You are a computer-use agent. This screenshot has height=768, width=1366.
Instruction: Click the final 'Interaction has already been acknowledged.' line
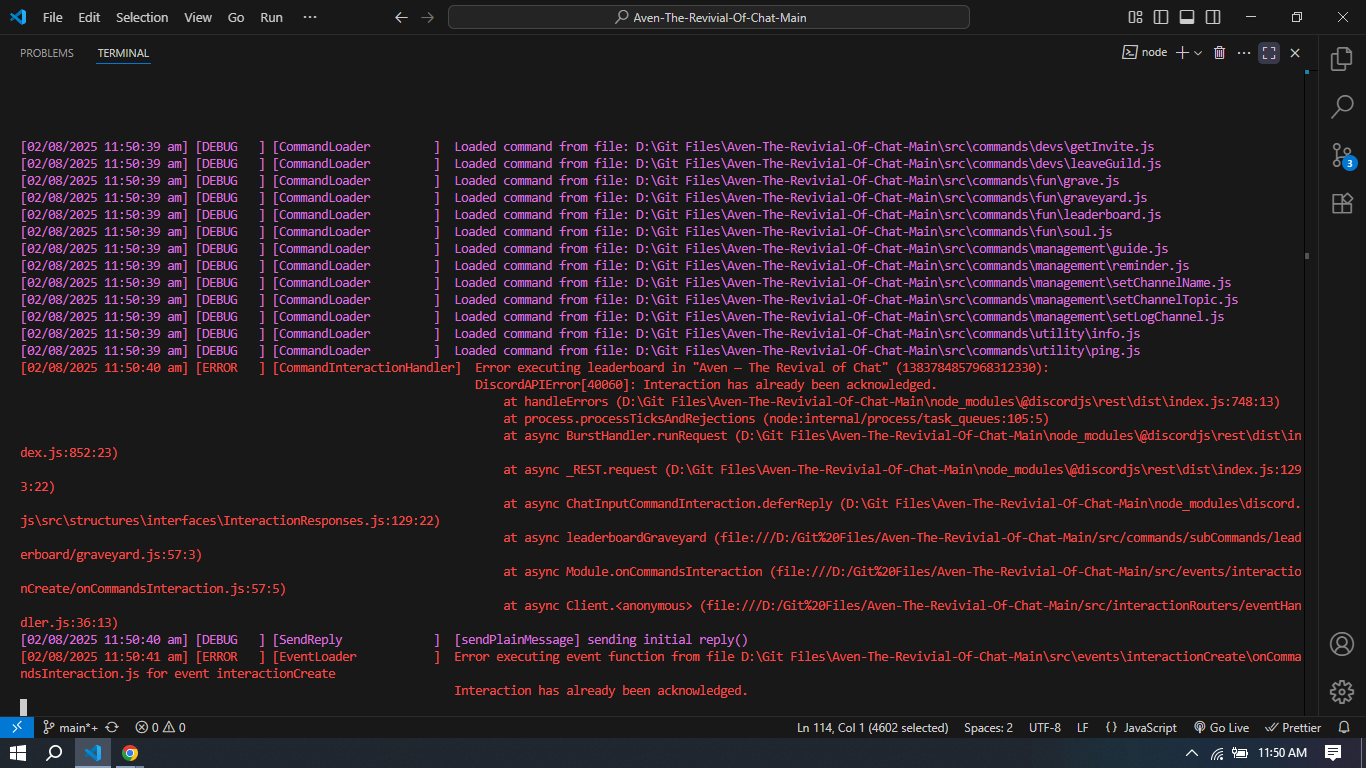click(x=601, y=690)
